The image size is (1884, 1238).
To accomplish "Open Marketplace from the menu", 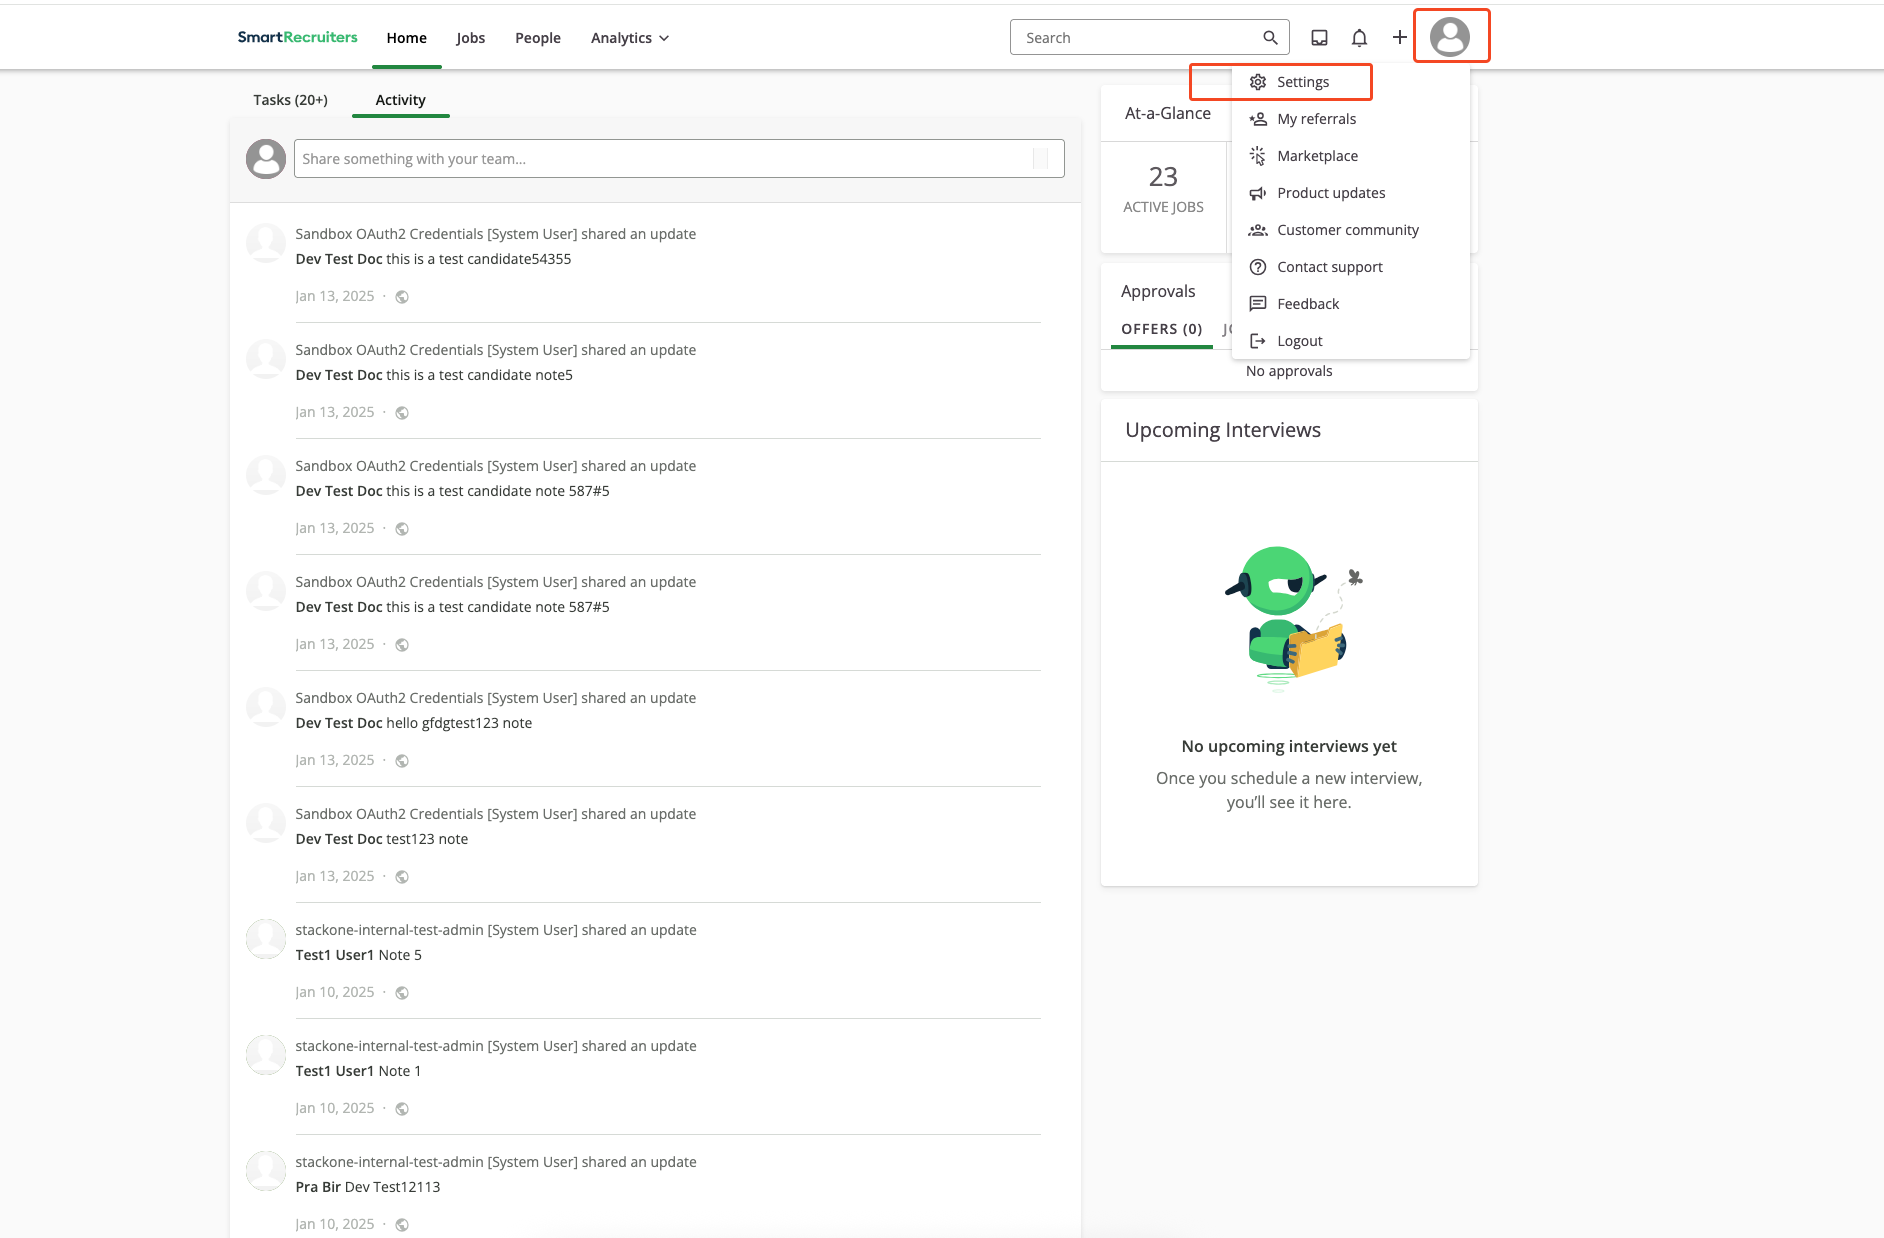I will pos(1351,156).
